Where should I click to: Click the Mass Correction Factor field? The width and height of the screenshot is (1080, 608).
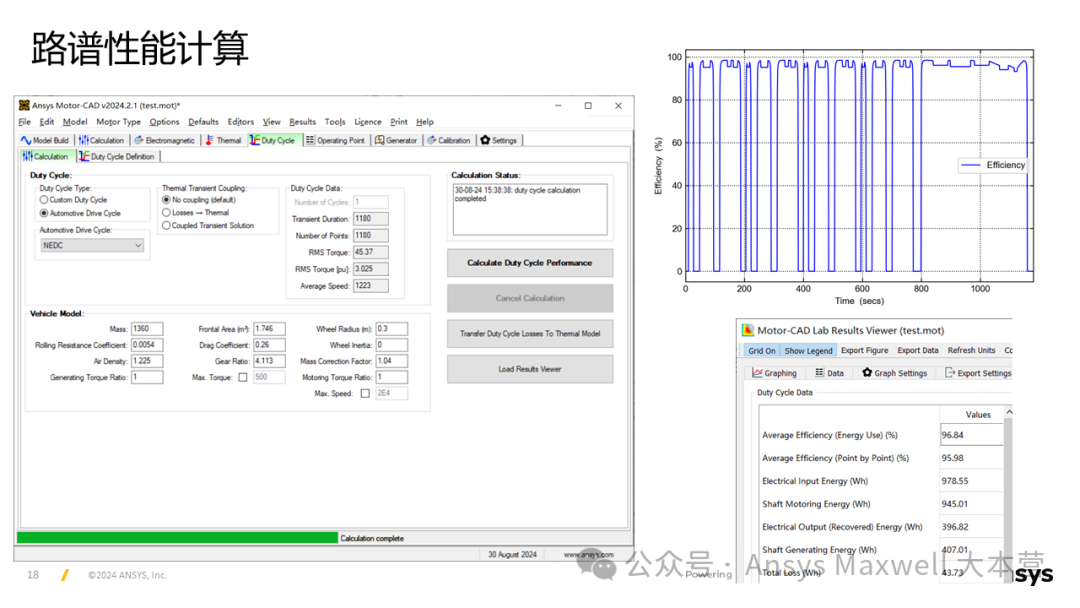click(x=391, y=361)
